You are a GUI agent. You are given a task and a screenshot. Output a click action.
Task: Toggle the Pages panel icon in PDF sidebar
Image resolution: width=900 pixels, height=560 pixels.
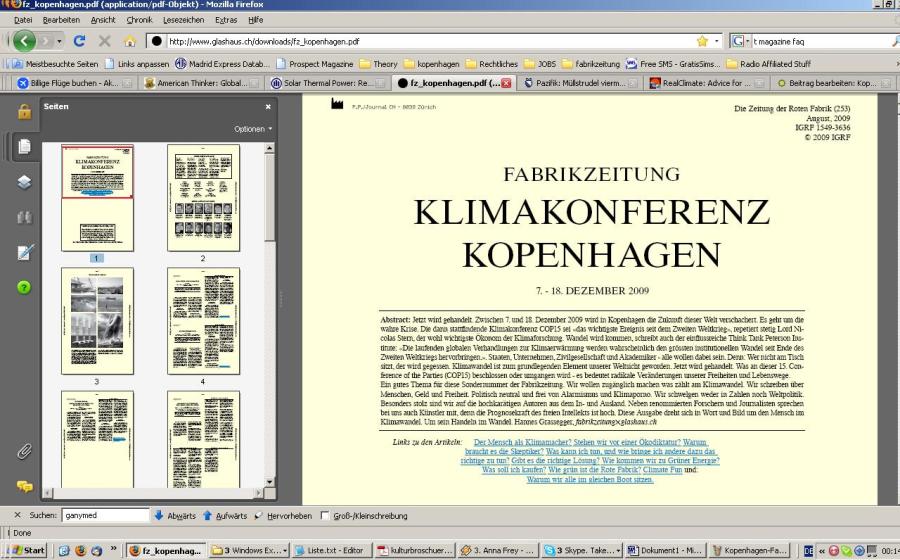coord(24,146)
